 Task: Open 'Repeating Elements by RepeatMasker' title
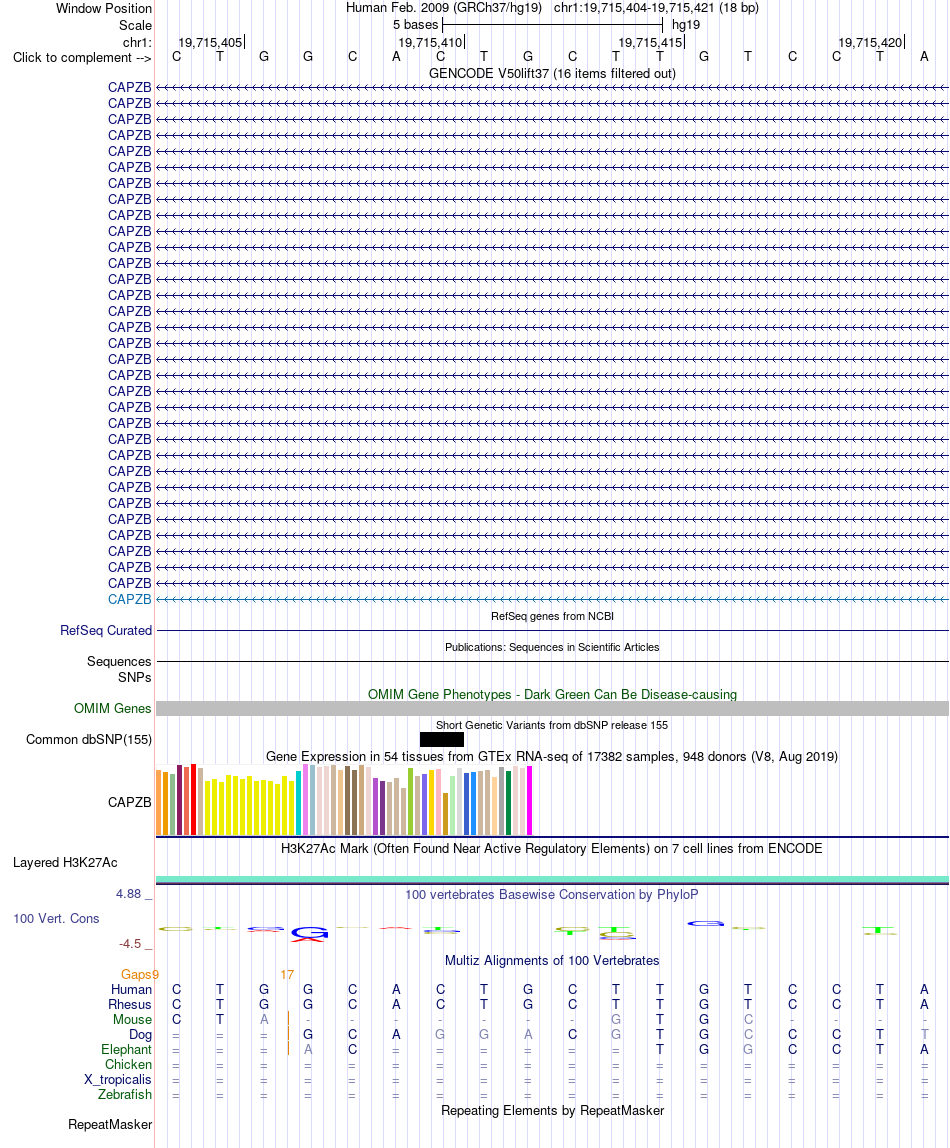click(x=552, y=1111)
